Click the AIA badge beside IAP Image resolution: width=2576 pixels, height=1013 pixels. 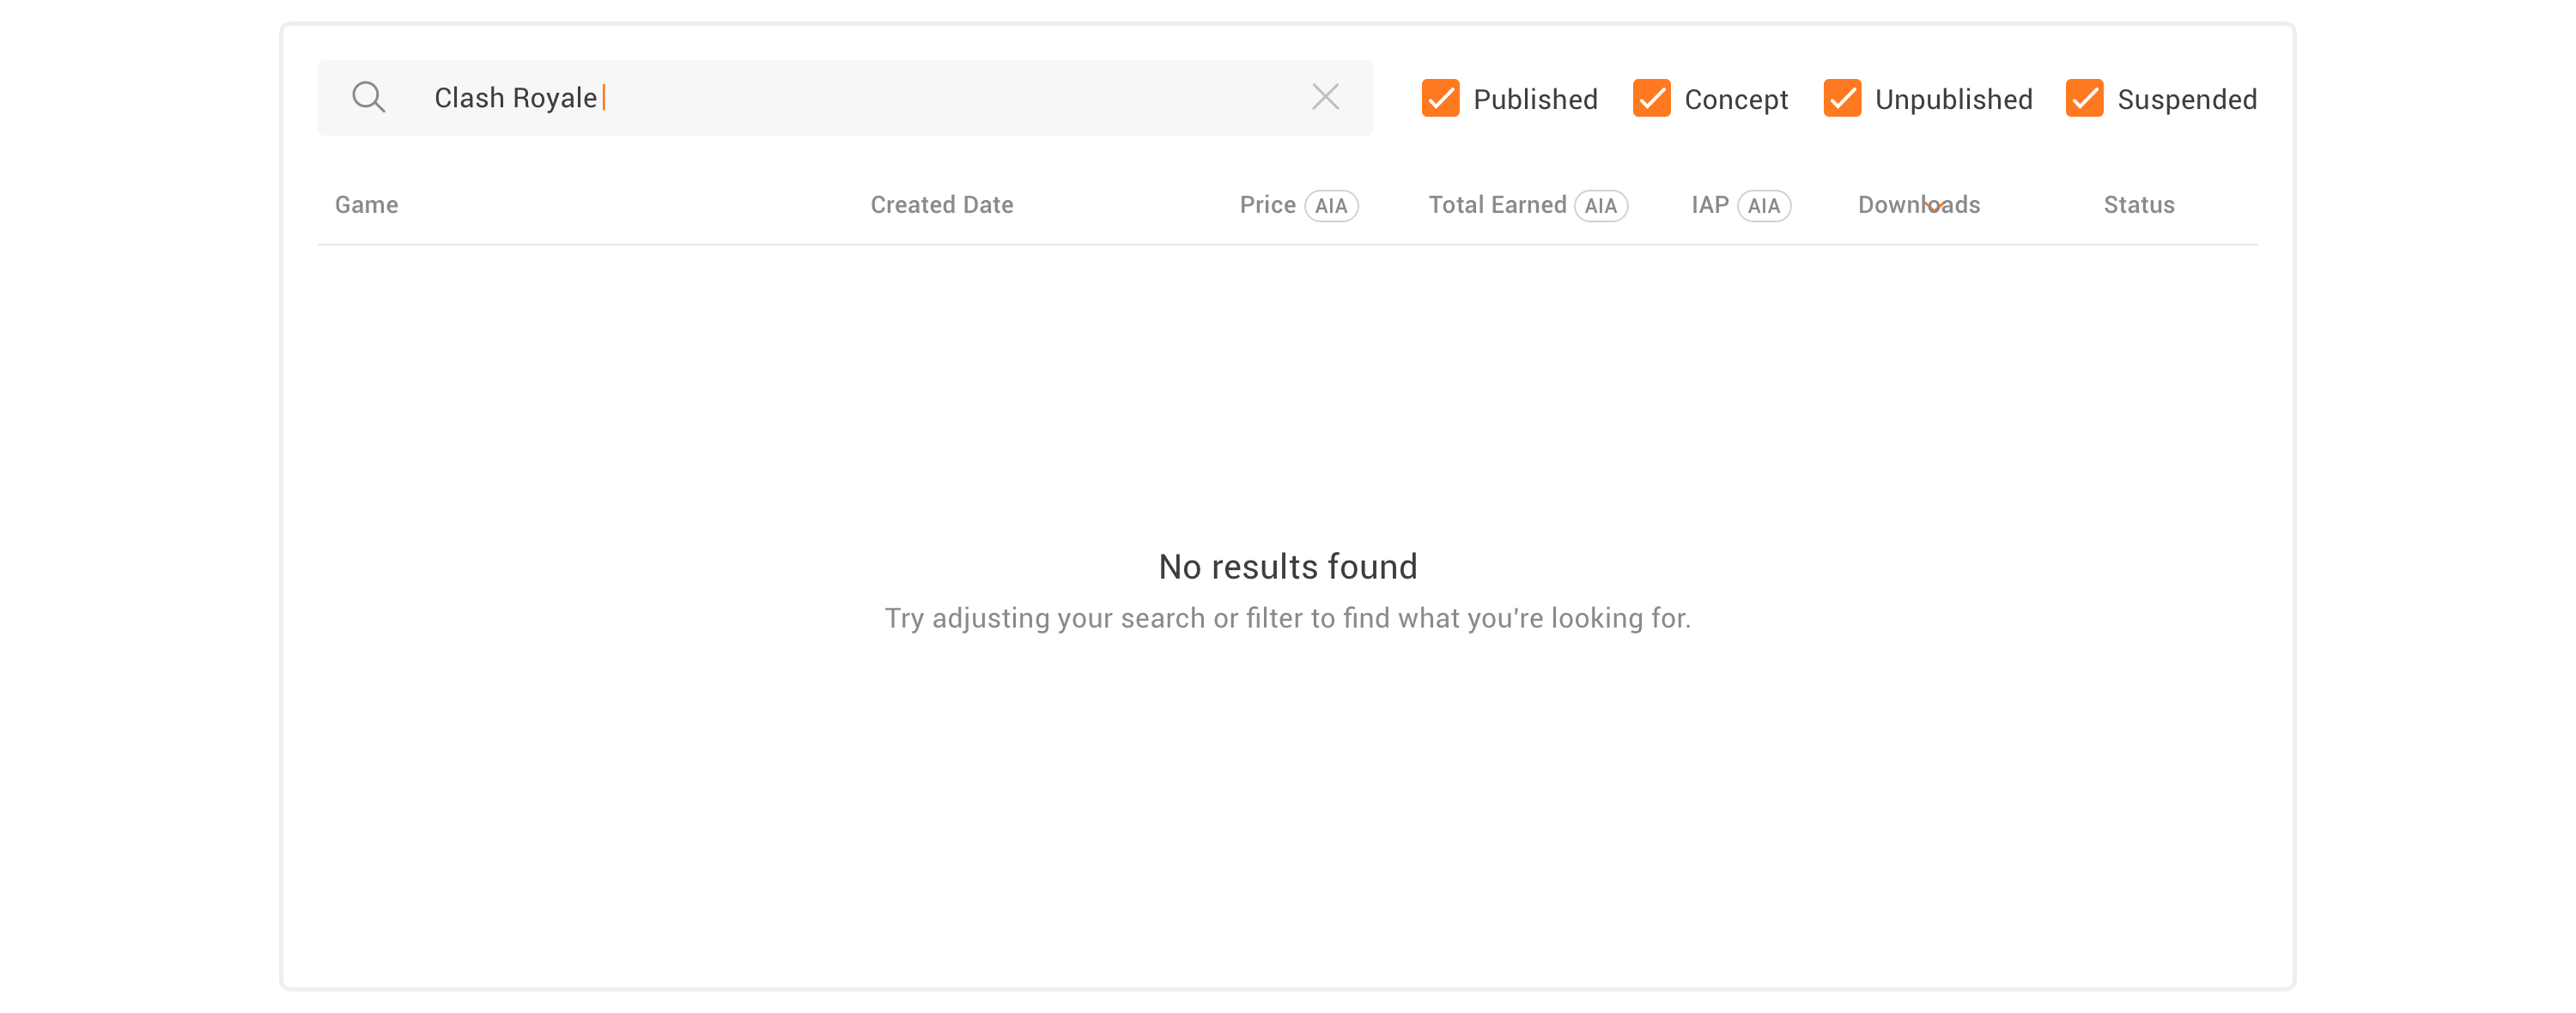point(1763,206)
